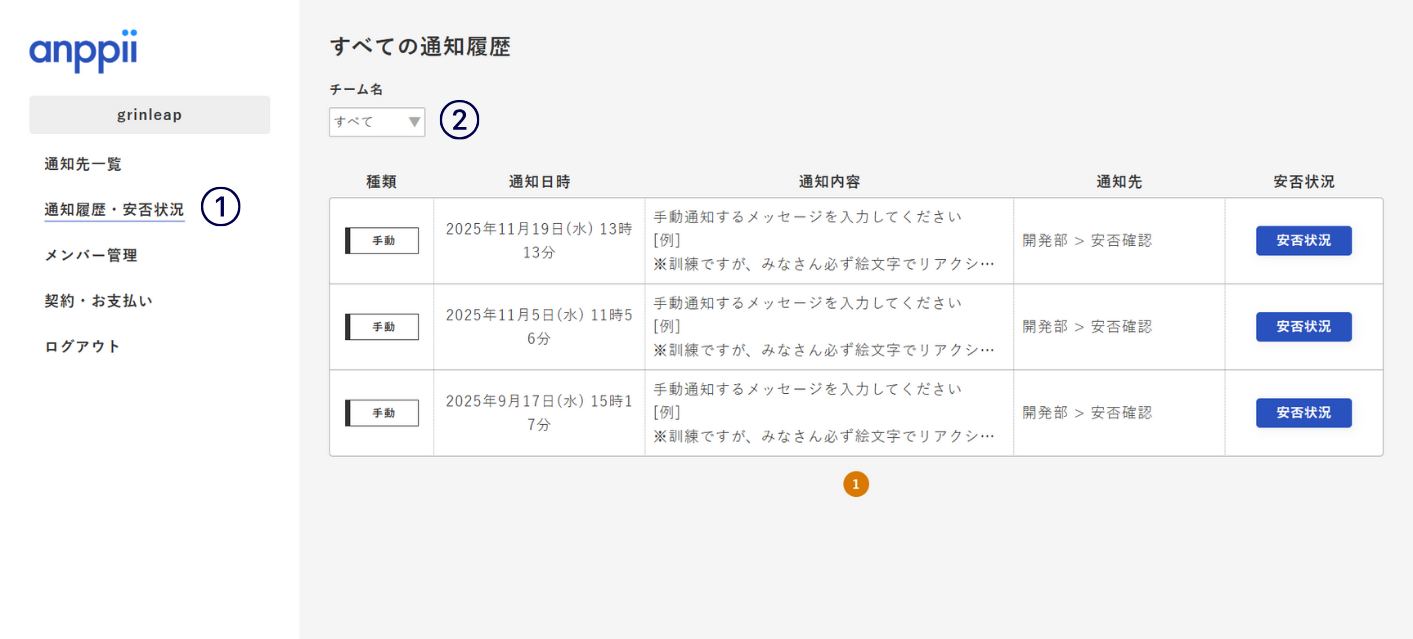Open 通知先一覧 in the sidebar

pyautogui.click(x=83, y=164)
